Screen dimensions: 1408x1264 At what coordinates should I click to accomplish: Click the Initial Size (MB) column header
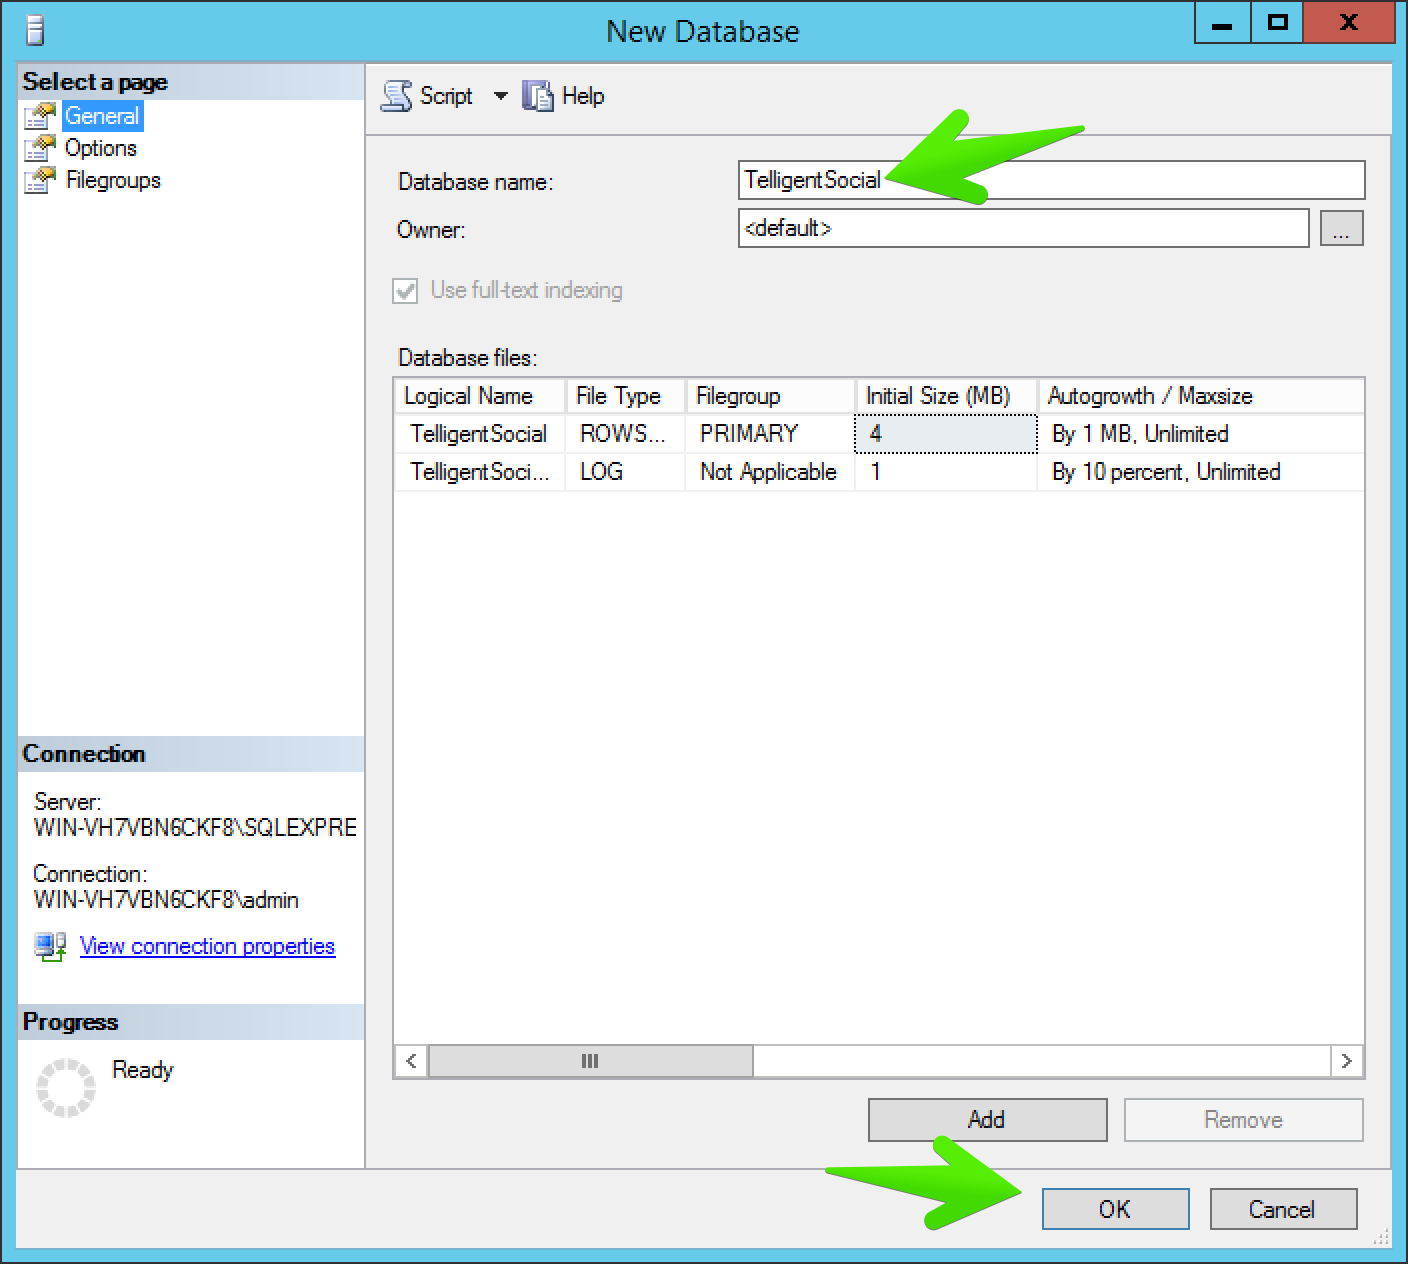coord(946,396)
